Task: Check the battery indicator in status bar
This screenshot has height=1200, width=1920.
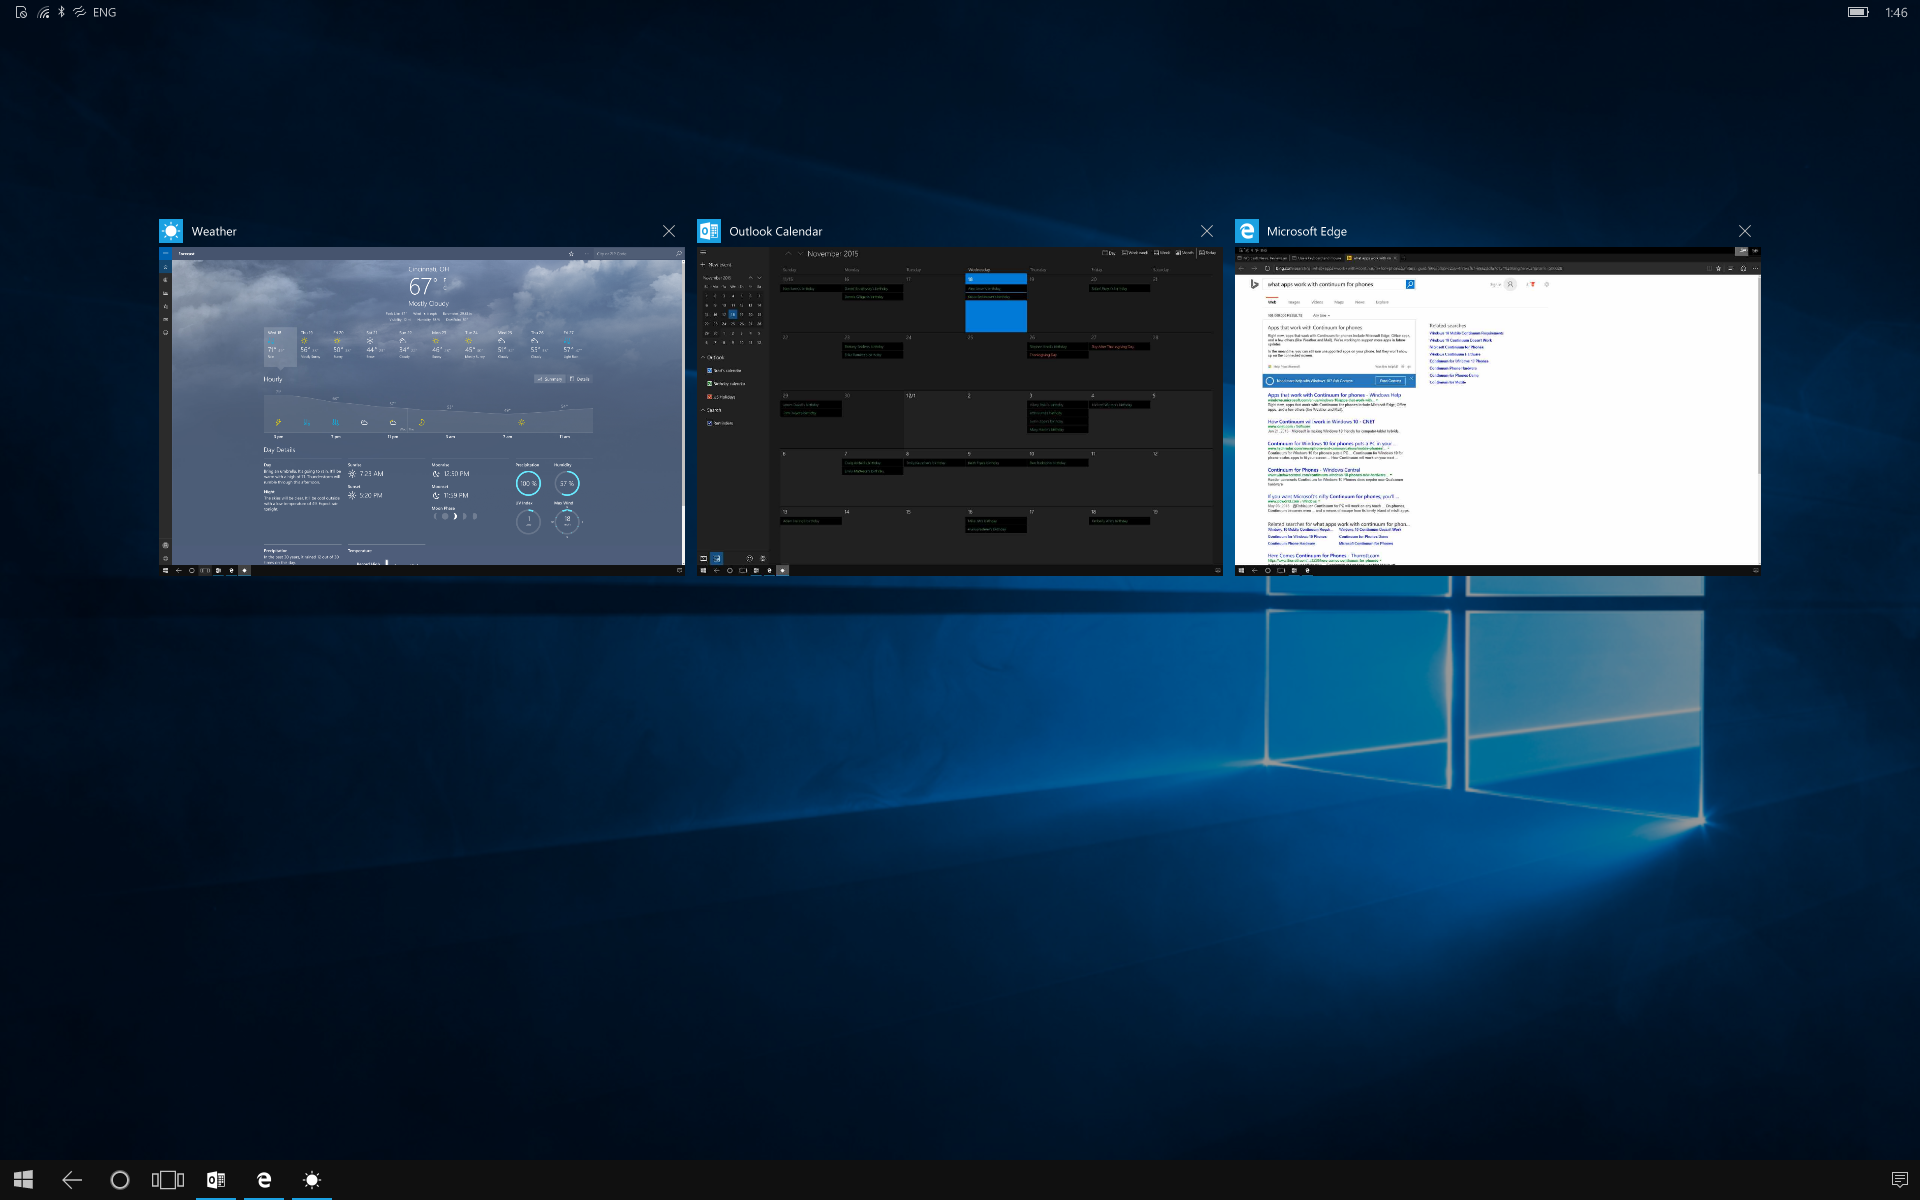Action: [1858, 12]
